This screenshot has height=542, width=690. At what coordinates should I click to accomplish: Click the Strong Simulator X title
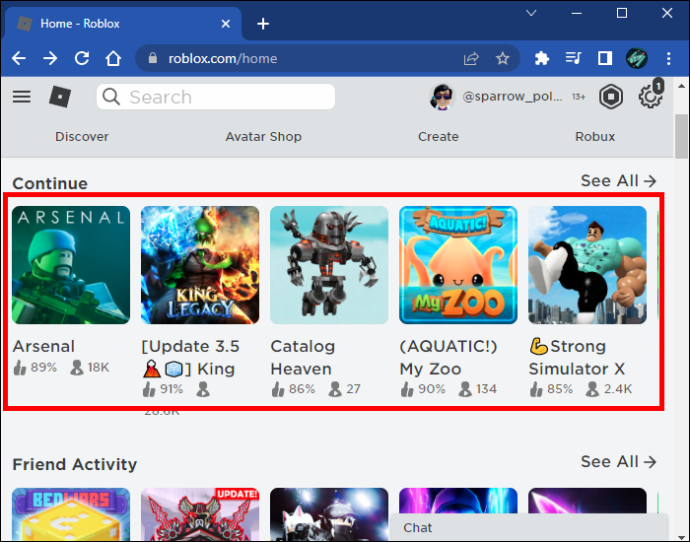tap(576, 357)
